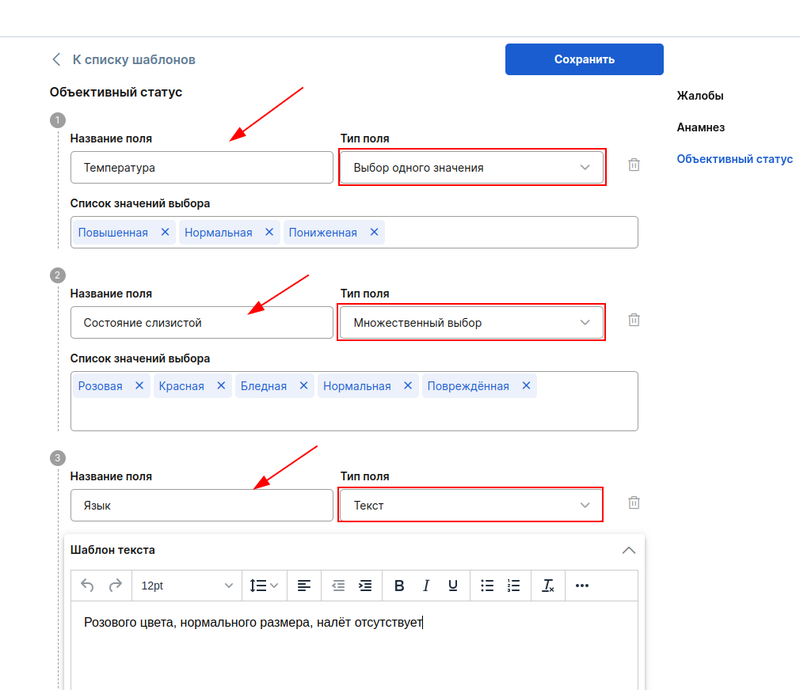Increase indent in the text editor

(x=365, y=585)
